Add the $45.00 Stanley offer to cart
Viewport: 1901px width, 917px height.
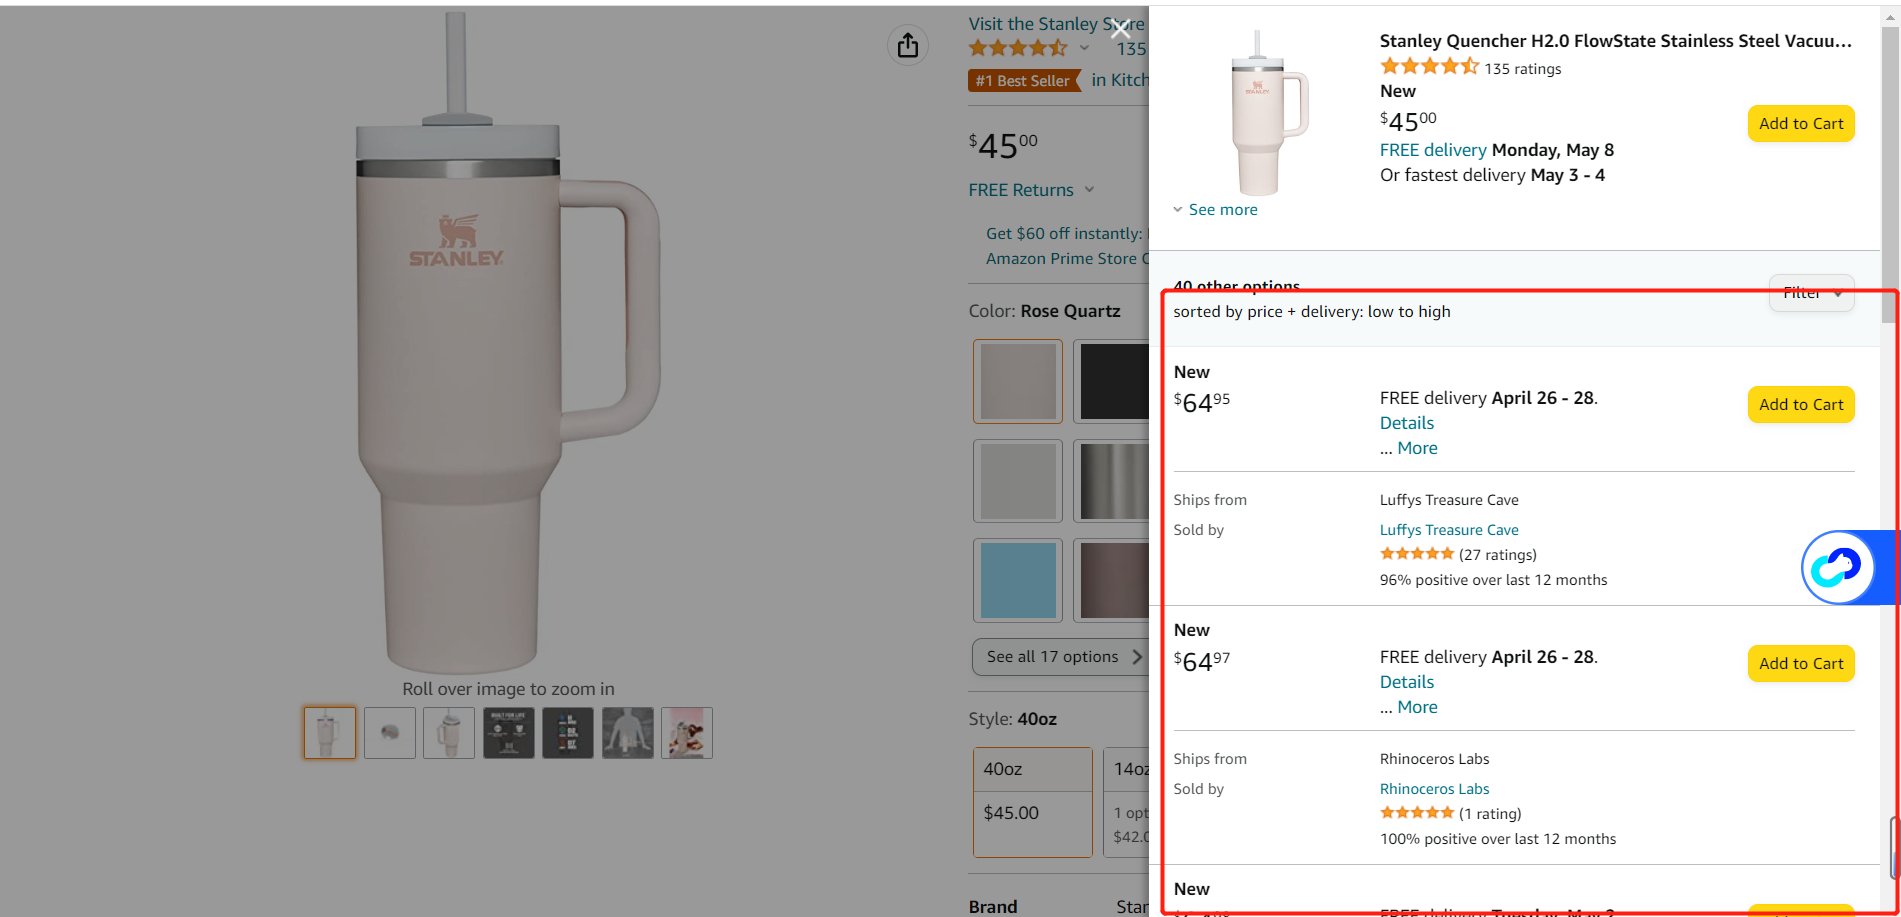[1800, 124]
